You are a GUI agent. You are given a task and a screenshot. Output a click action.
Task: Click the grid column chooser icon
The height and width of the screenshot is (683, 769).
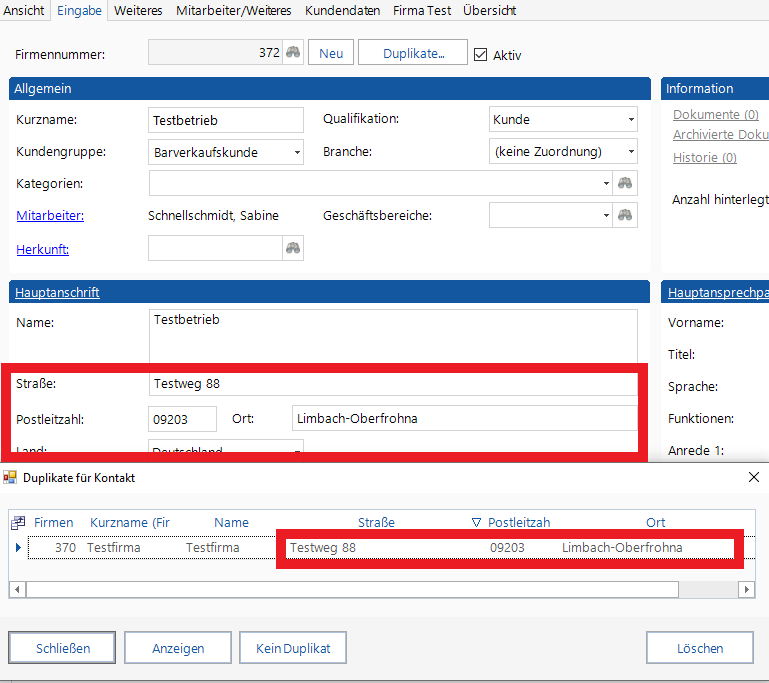point(18,522)
